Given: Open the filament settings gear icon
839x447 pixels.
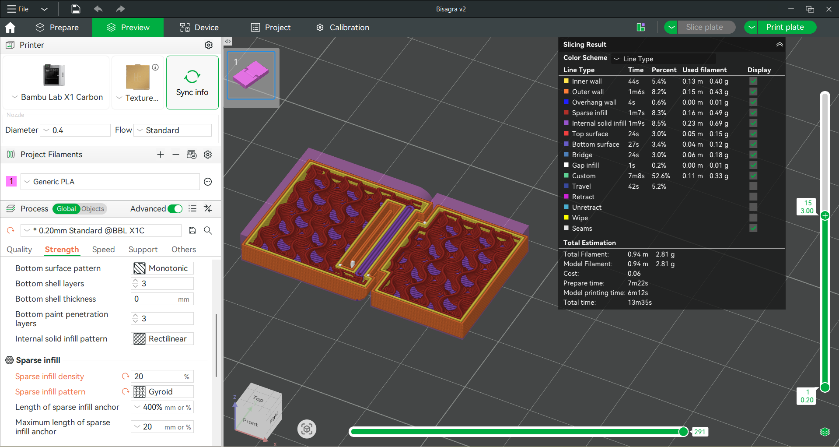Looking at the screenshot, I should (x=208, y=154).
